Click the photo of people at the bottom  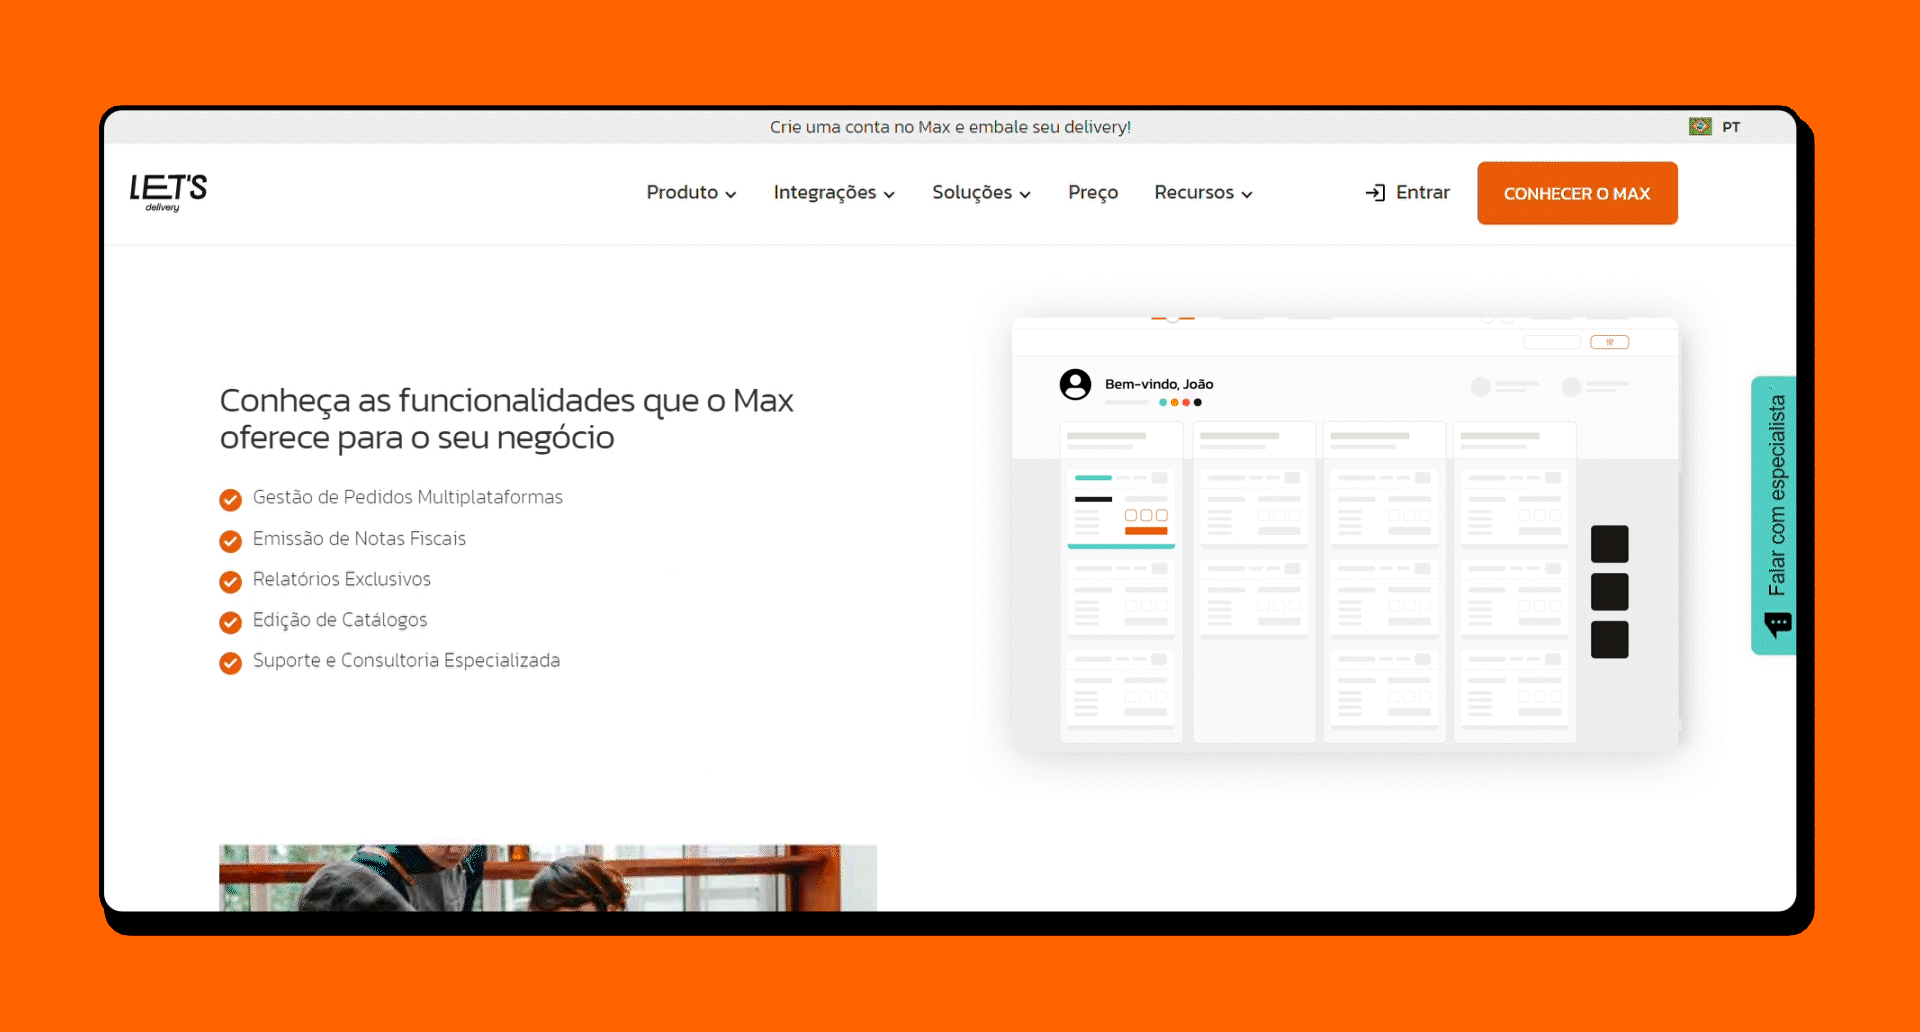tap(548, 878)
